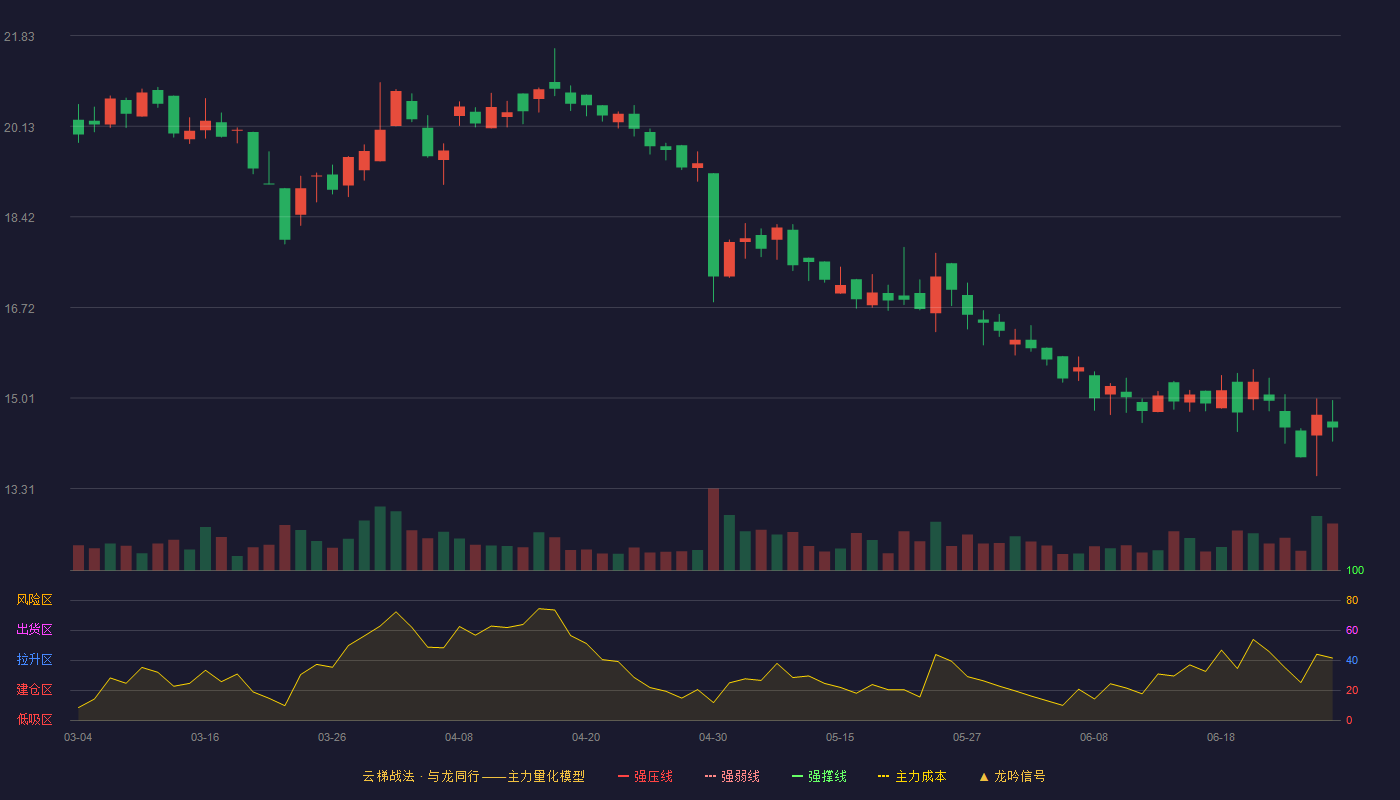Click the 13.31 price axis label
The image size is (1400, 800).
(19, 489)
